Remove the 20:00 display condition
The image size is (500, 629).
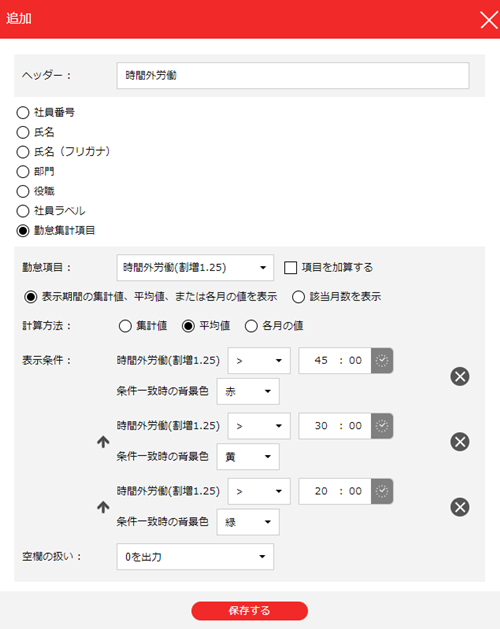click(460, 507)
